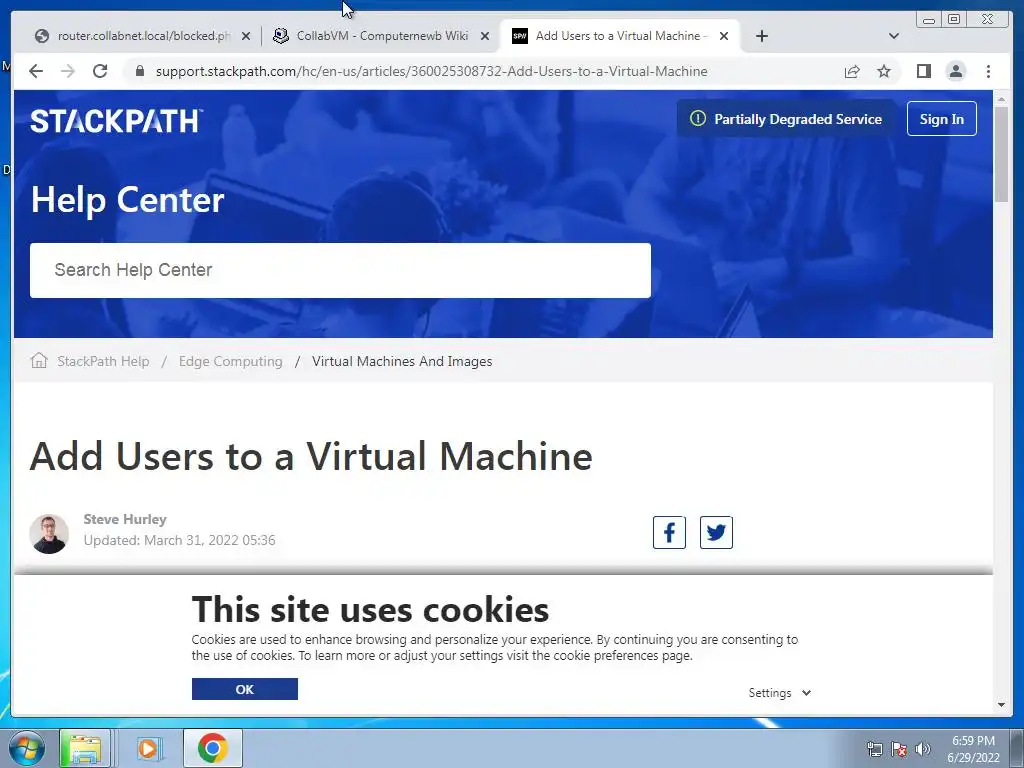Click page vertical scrollbar thumb
1024x768 pixels.
(1001, 154)
